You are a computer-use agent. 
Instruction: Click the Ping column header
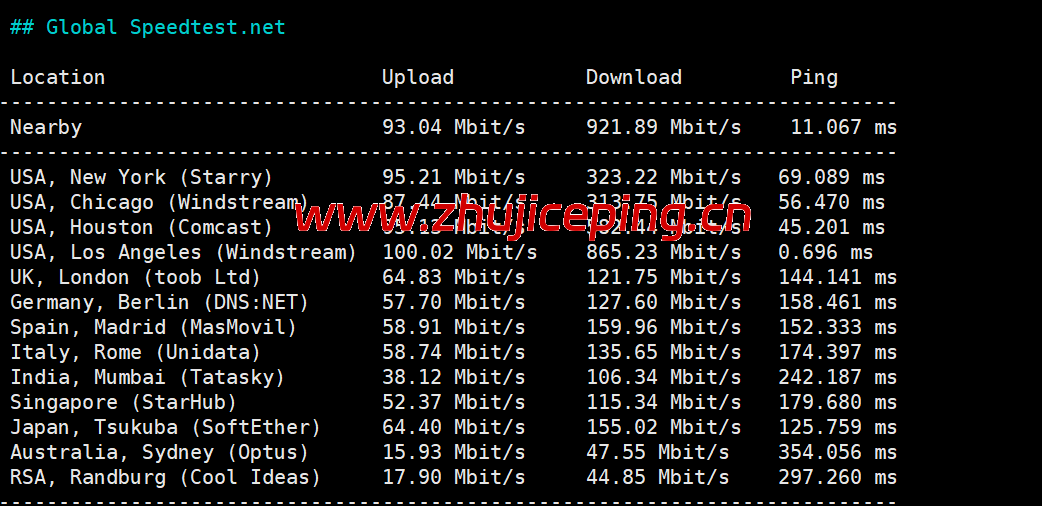coord(813,77)
